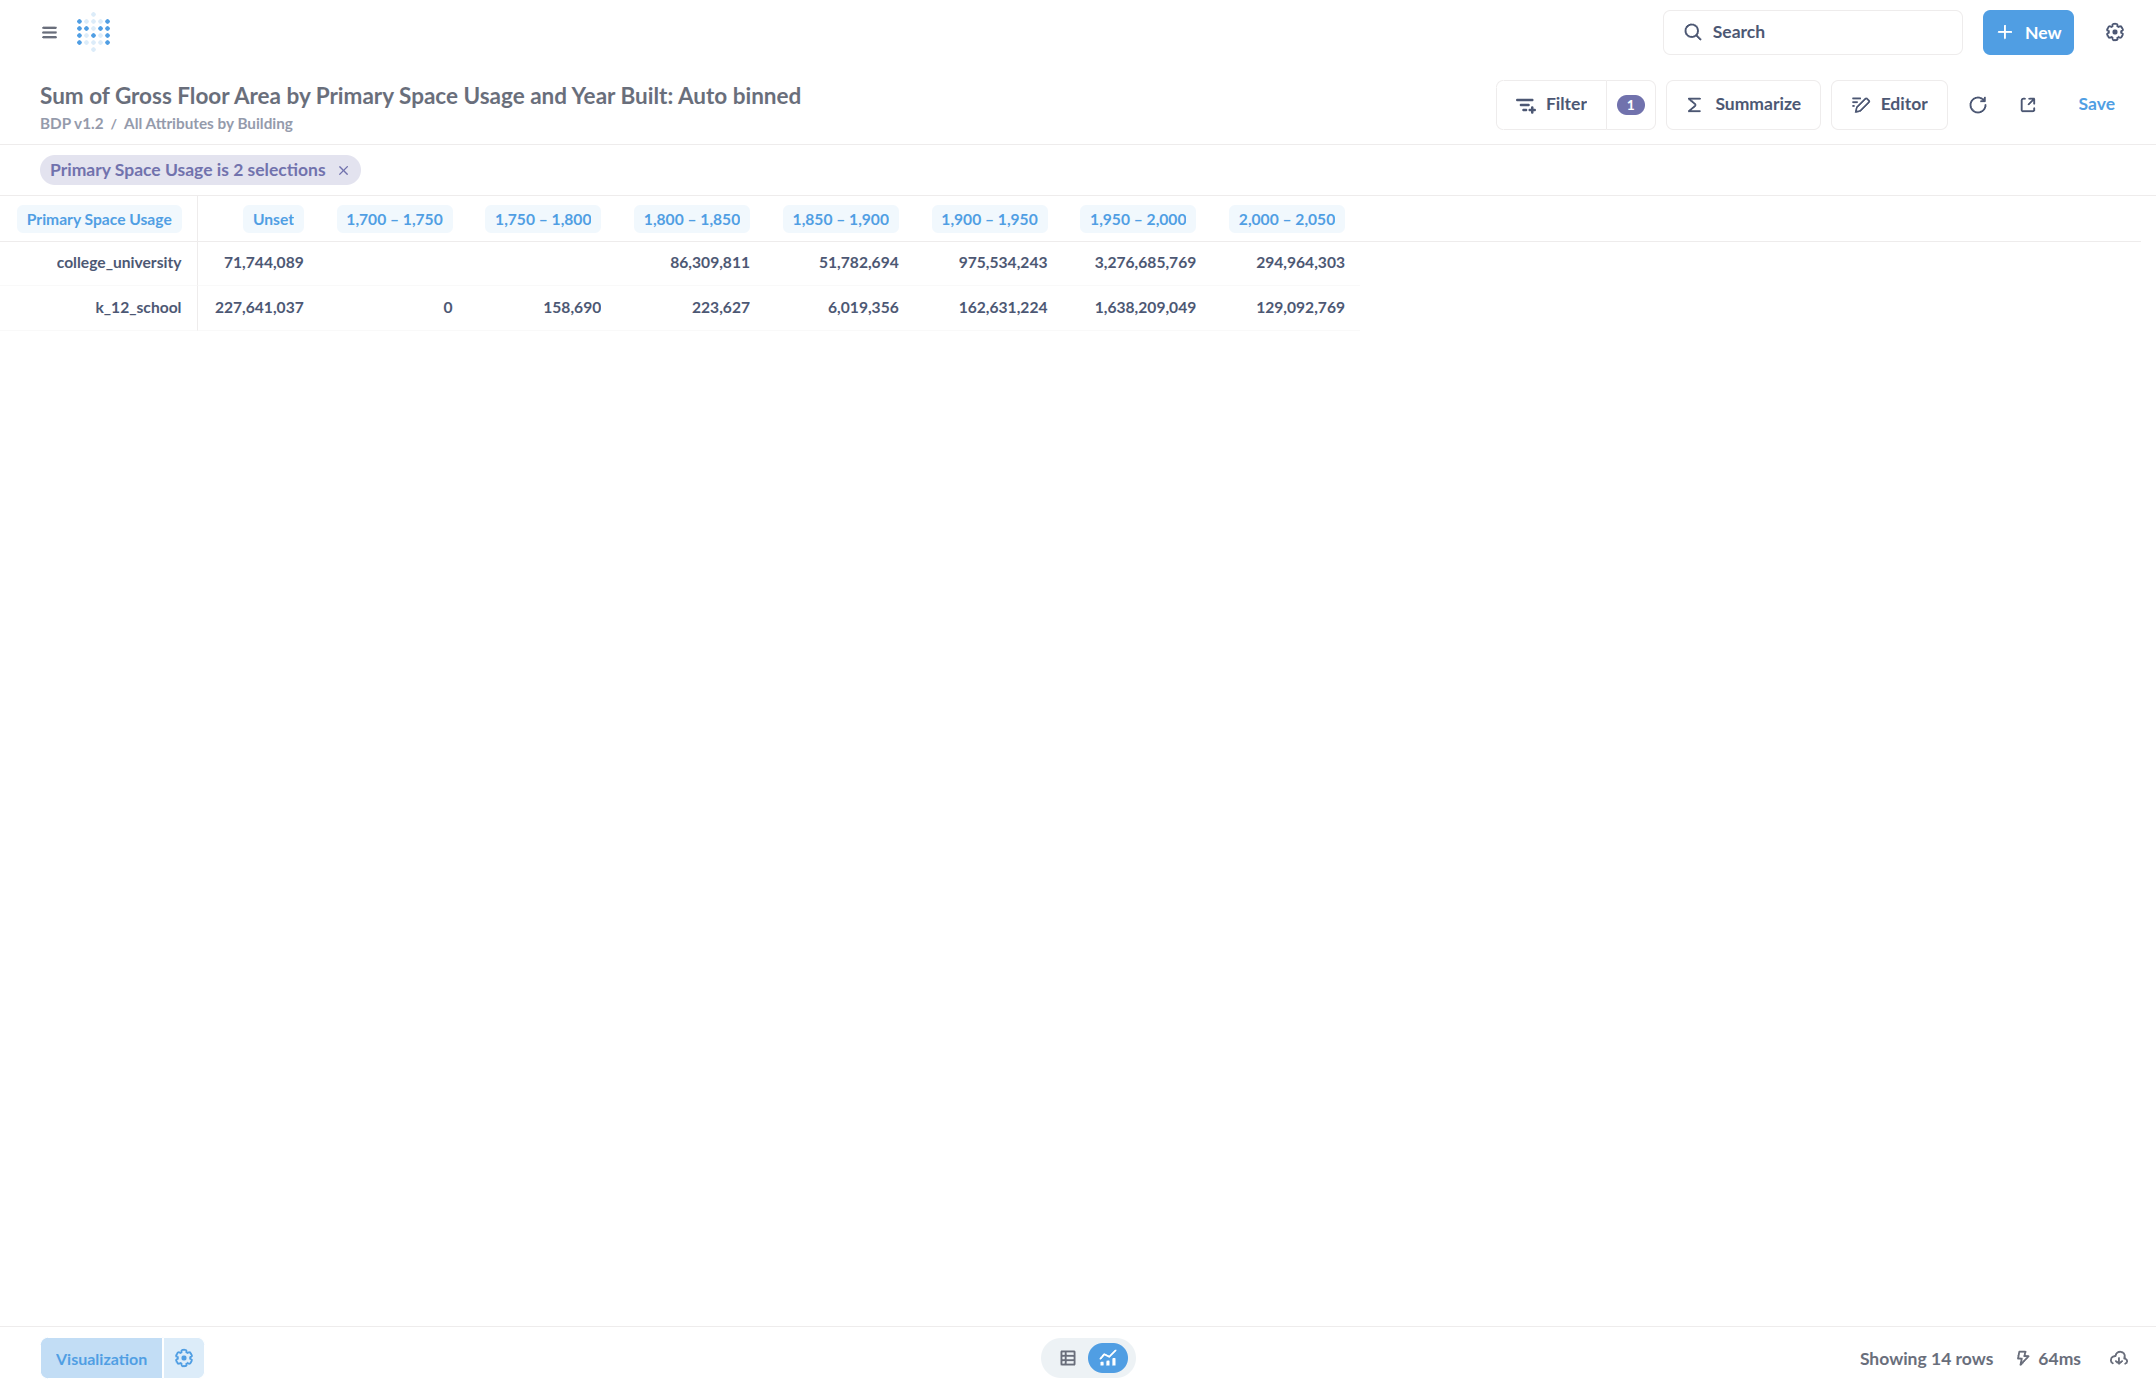2156x1389 pixels.
Task: Switch to chart visualization view
Action: tap(1108, 1358)
